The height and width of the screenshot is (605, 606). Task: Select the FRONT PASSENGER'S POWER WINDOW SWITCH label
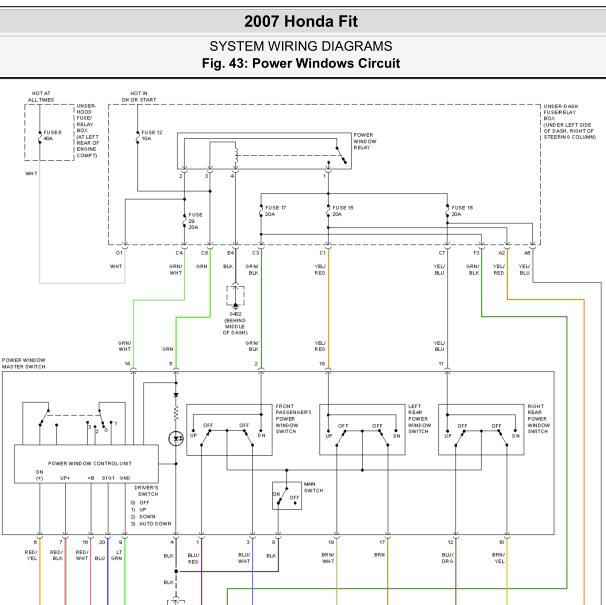[293, 419]
